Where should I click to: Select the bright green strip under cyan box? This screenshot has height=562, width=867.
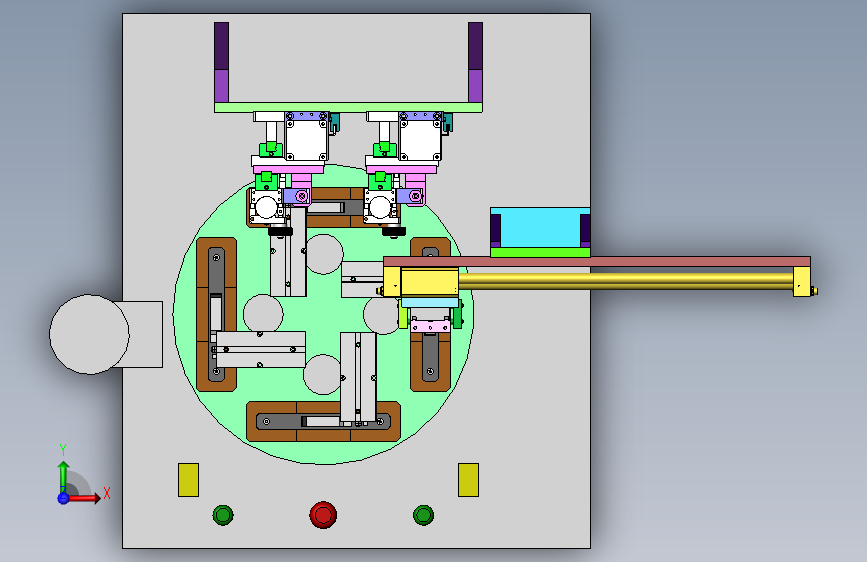click(540, 252)
